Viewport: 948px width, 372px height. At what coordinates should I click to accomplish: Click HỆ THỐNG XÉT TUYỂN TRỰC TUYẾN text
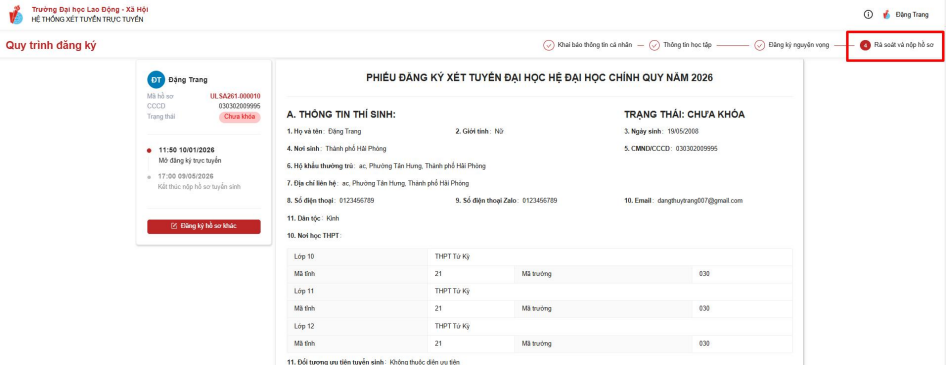(88, 19)
